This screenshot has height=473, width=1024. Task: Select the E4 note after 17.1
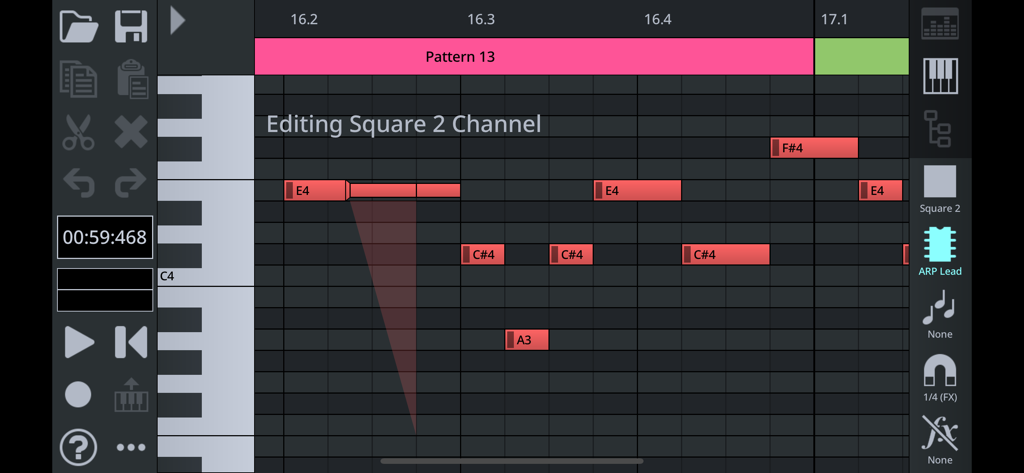point(880,191)
